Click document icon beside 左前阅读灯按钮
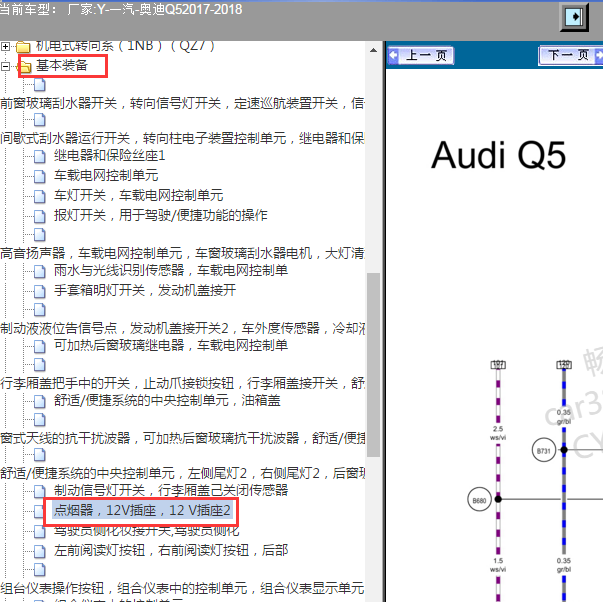Image resolution: width=603 pixels, height=602 pixels. 39,551
